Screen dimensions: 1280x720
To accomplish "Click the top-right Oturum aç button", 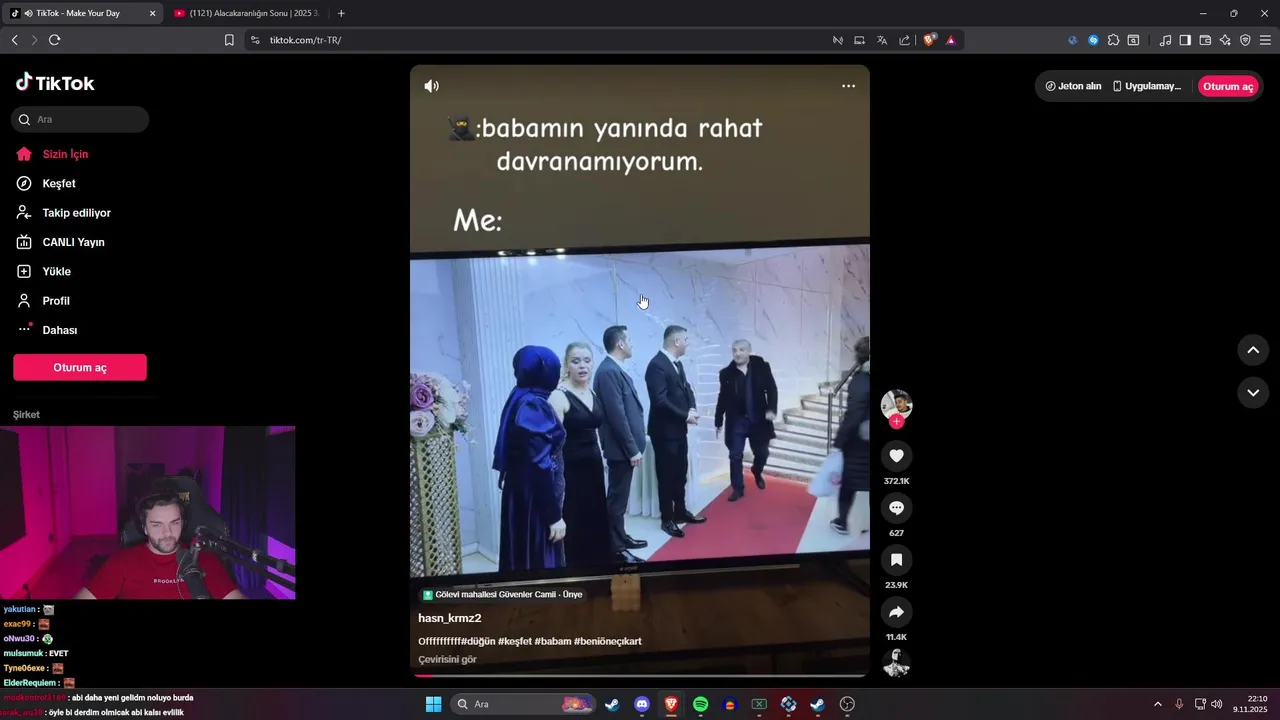I will [x=1228, y=86].
